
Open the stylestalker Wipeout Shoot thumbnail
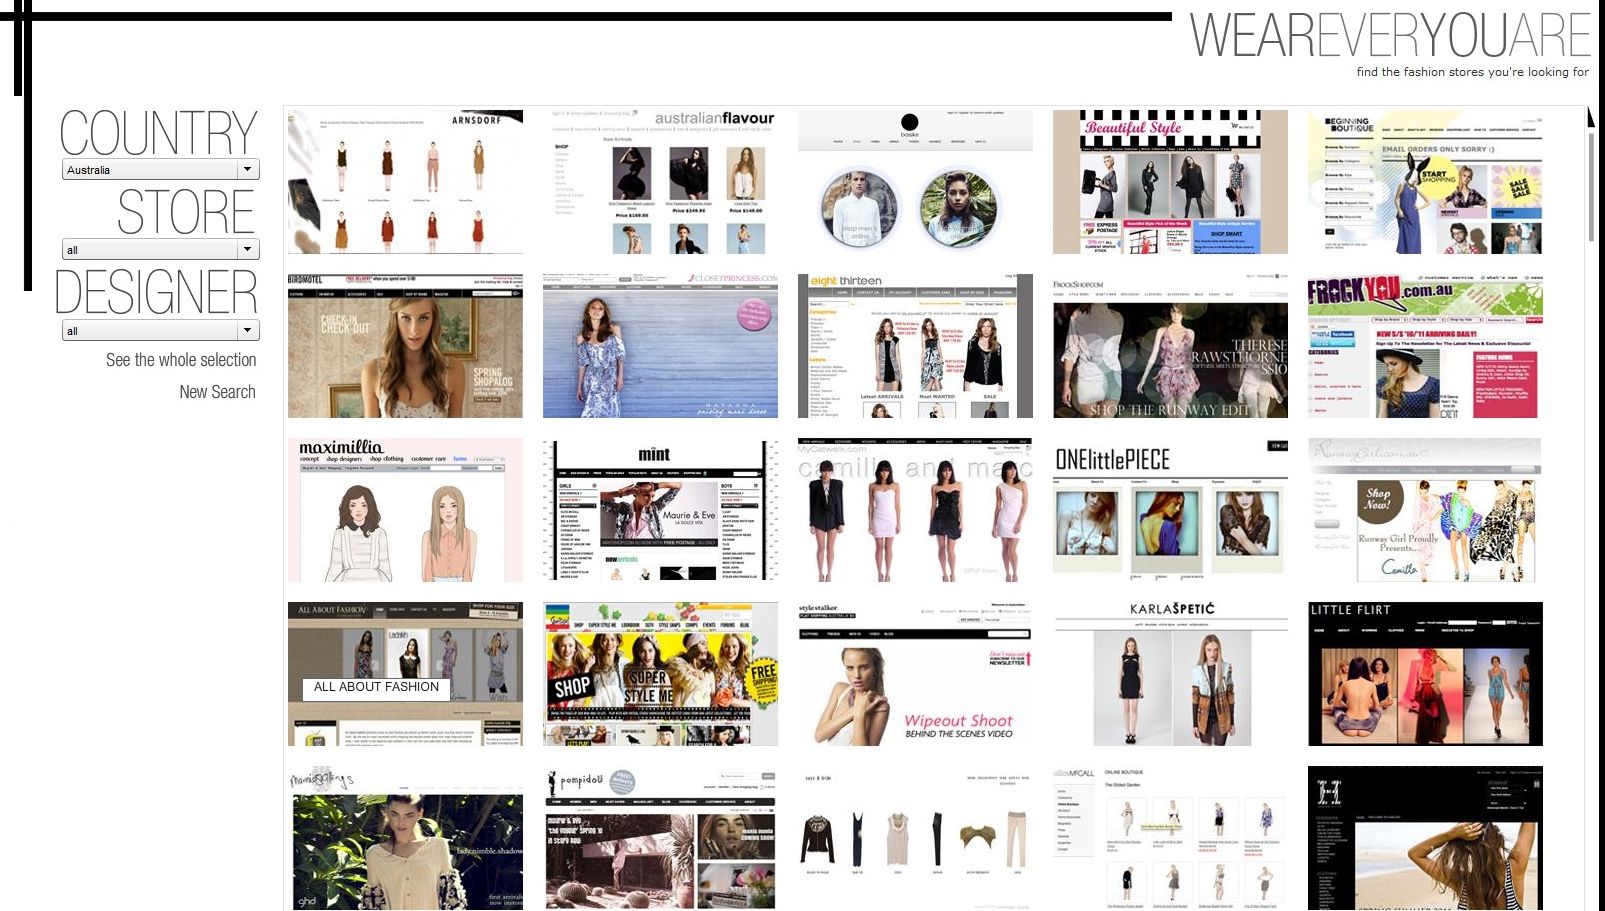tap(915, 674)
